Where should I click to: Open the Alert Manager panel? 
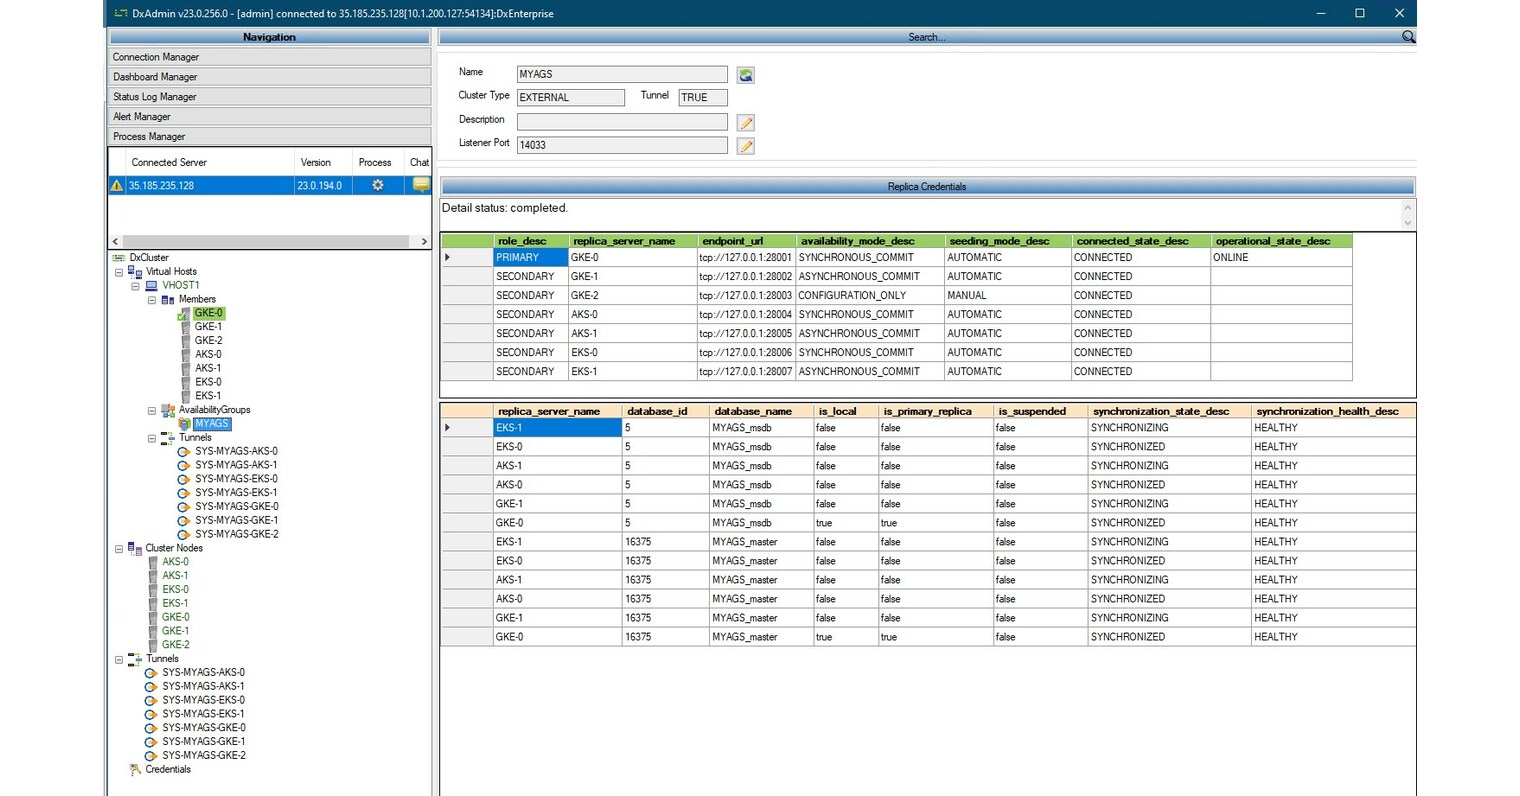tap(270, 116)
